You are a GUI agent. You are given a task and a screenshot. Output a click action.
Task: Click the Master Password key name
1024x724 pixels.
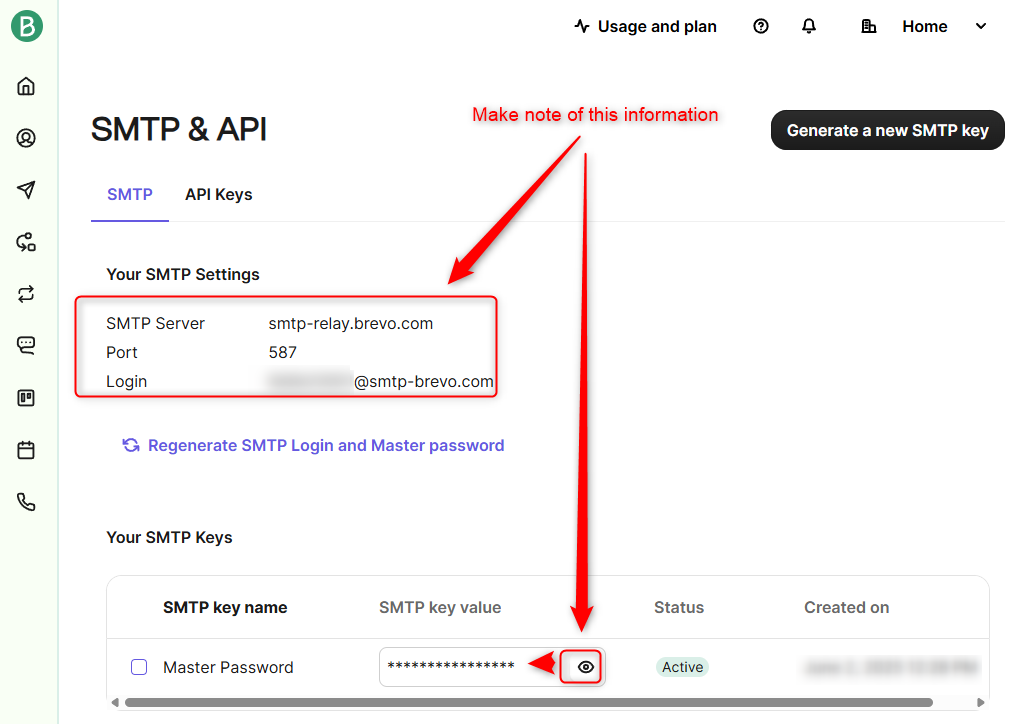pos(229,667)
